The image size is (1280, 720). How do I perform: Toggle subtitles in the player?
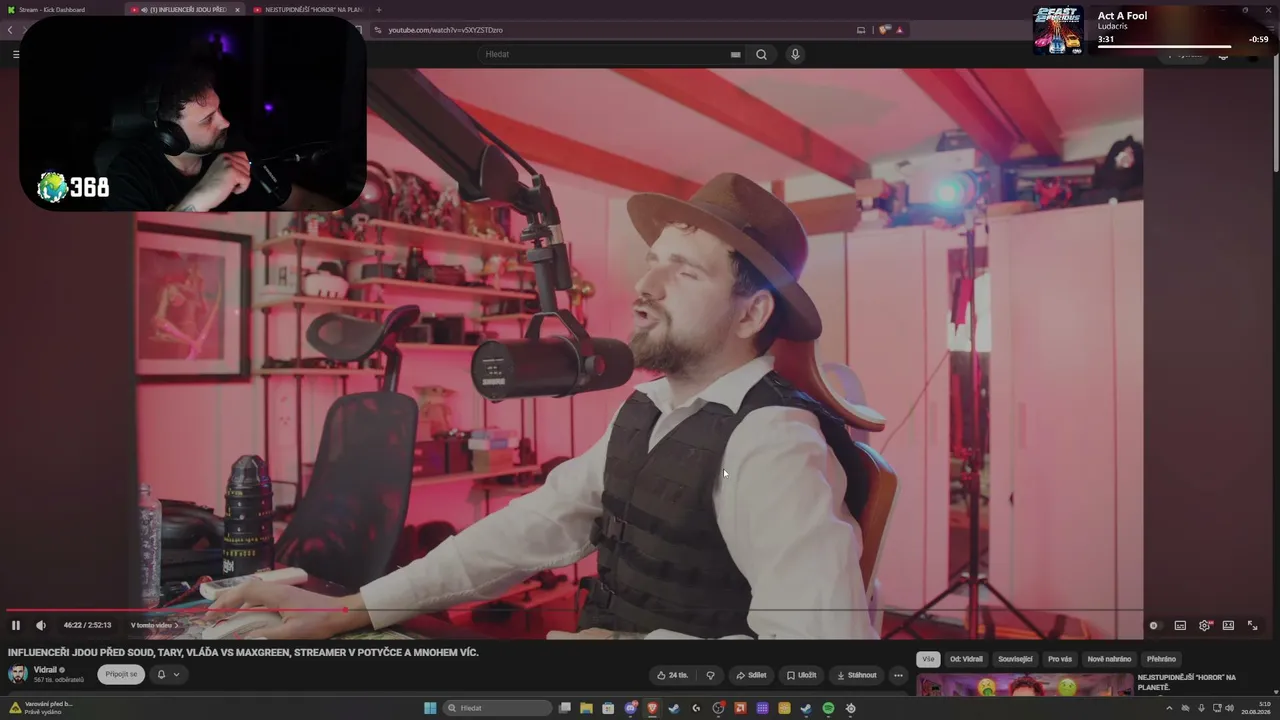(1180, 625)
